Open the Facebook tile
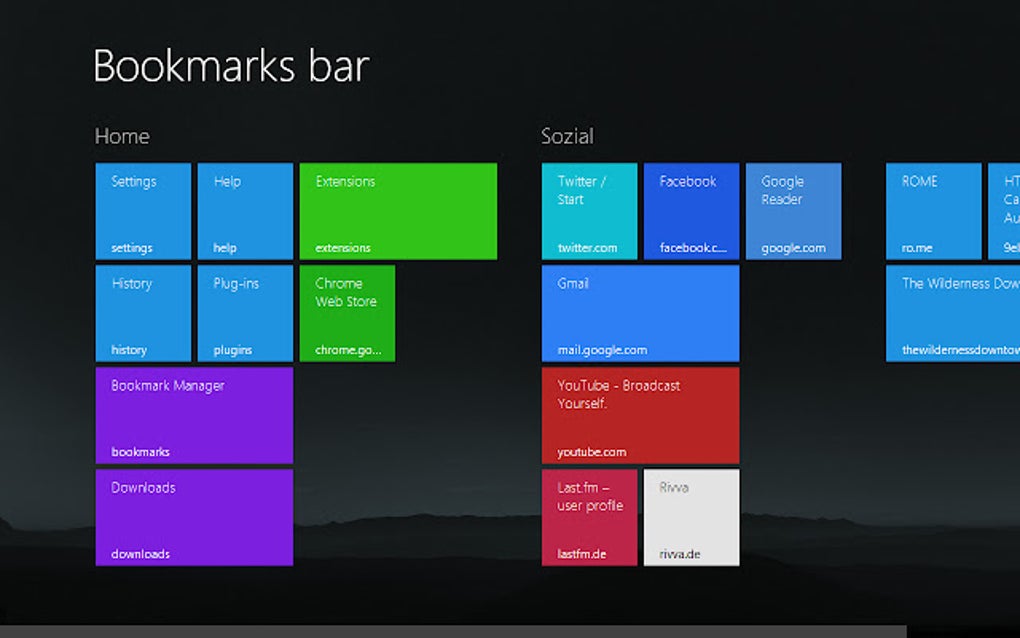This screenshot has height=638, width=1020. click(x=691, y=211)
